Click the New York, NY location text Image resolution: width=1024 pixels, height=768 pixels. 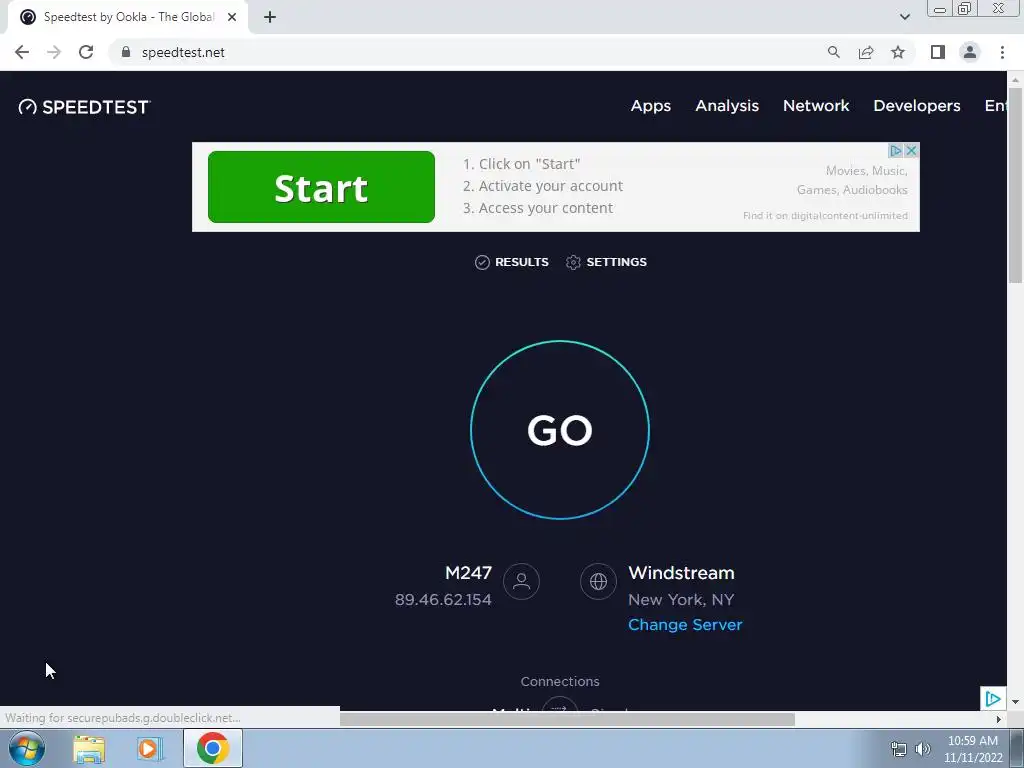[681, 600]
